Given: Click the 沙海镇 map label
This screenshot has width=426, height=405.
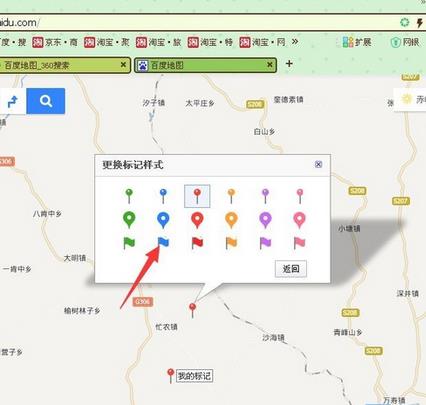Looking at the screenshot, I should [x=273, y=338].
